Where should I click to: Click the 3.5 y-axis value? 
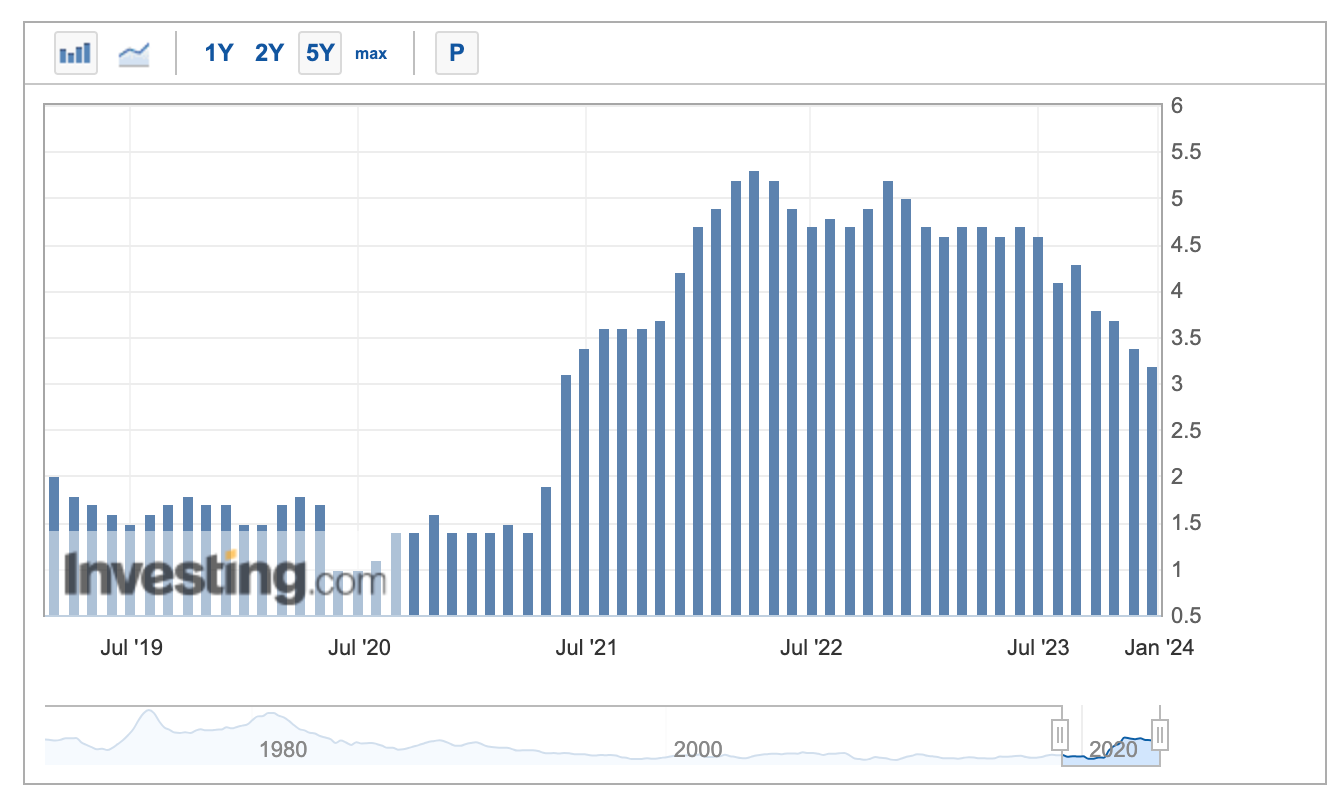click(1186, 338)
